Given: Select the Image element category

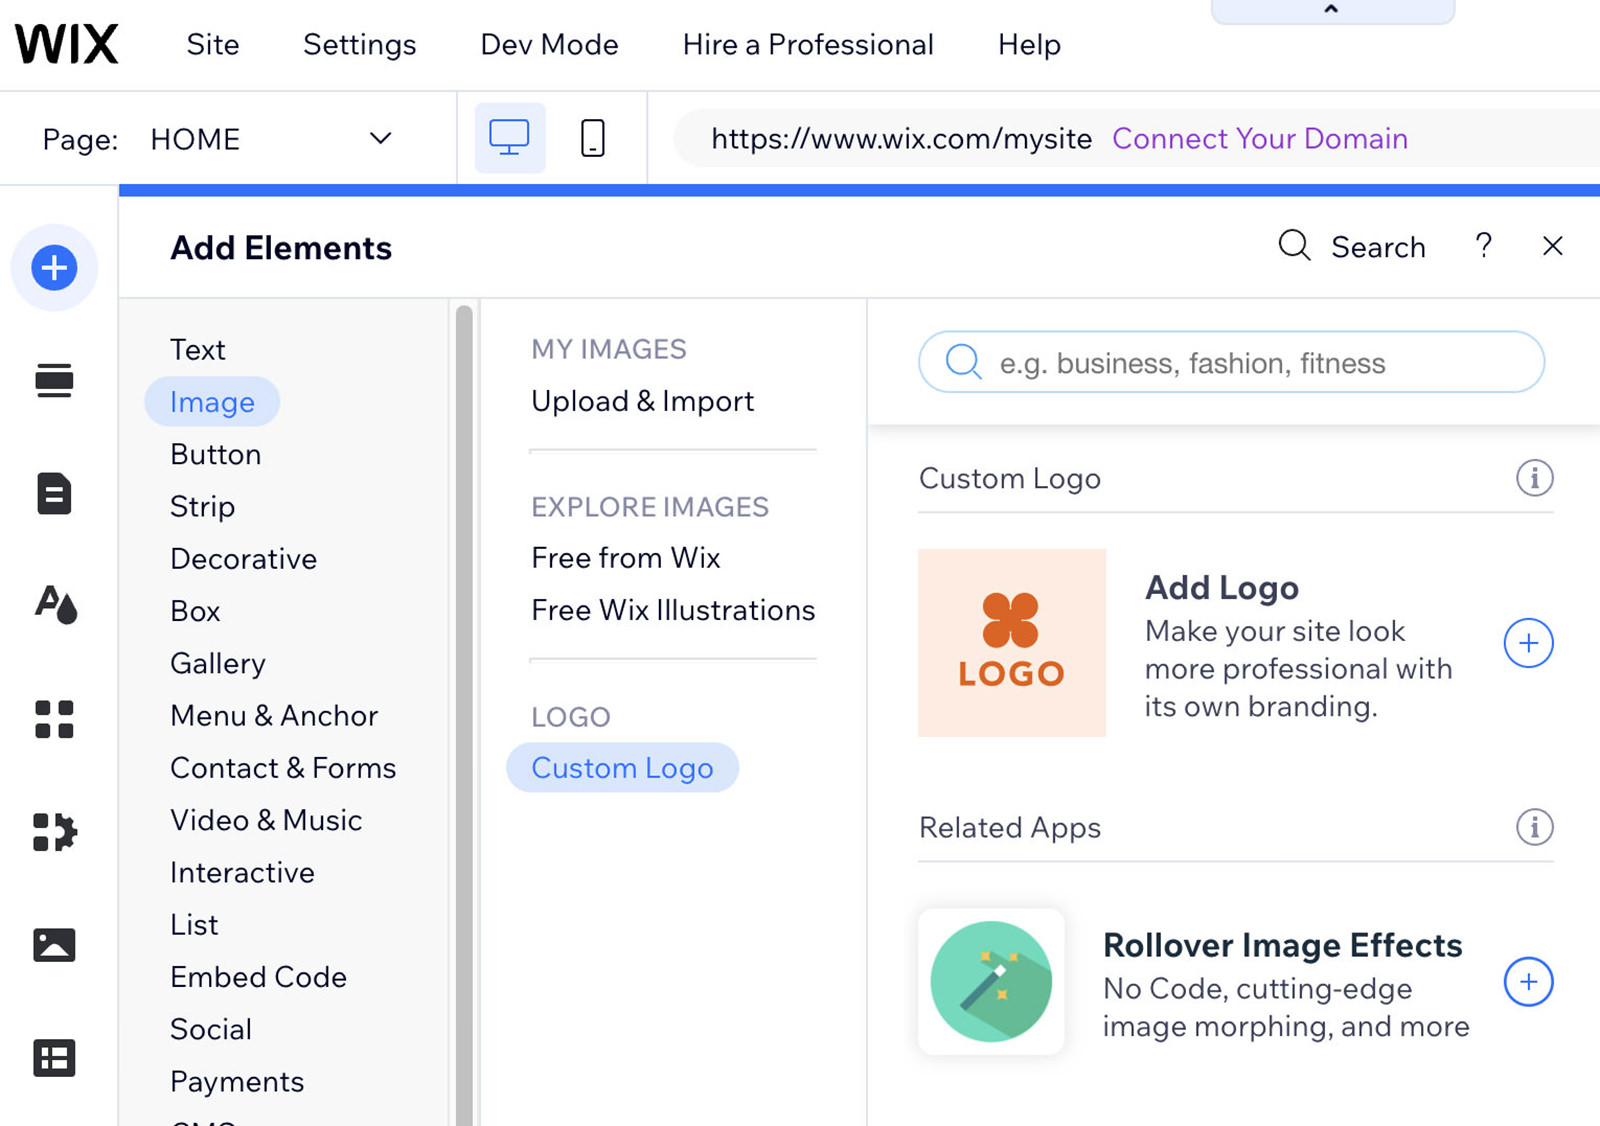Looking at the screenshot, I should tap(212, 402).
